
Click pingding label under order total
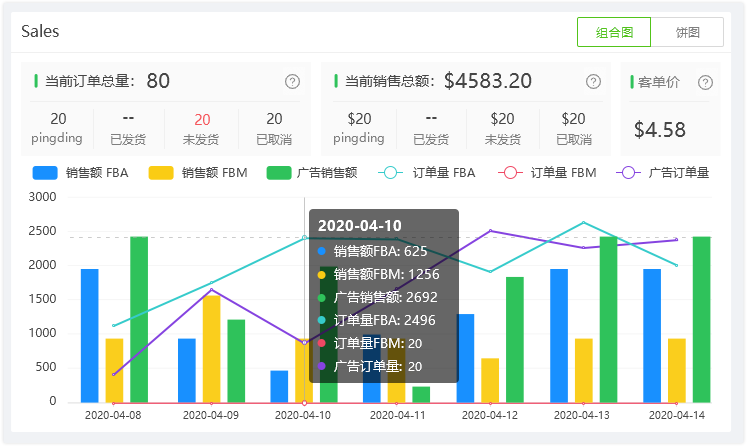(x=57, y=138)
